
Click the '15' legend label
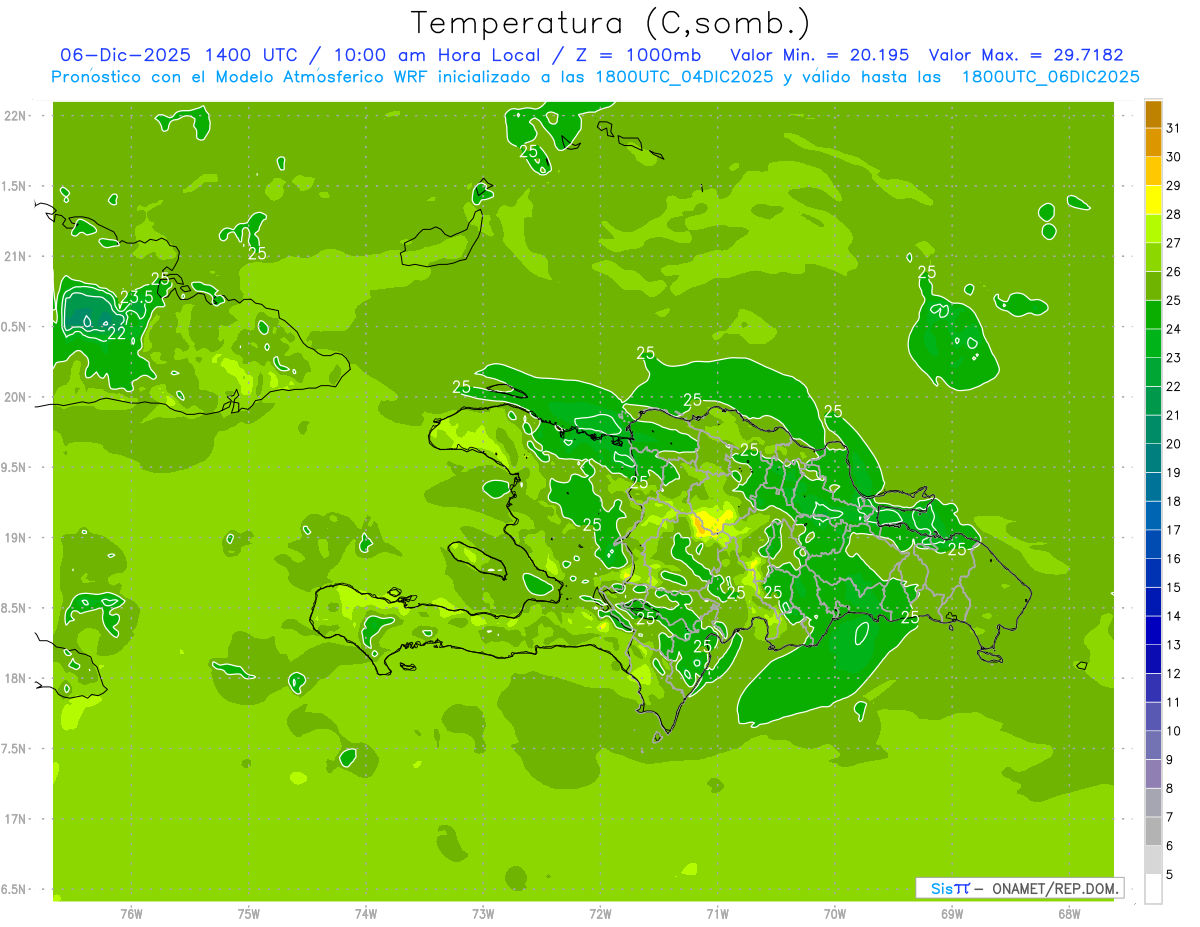[x=1174, y=588]
